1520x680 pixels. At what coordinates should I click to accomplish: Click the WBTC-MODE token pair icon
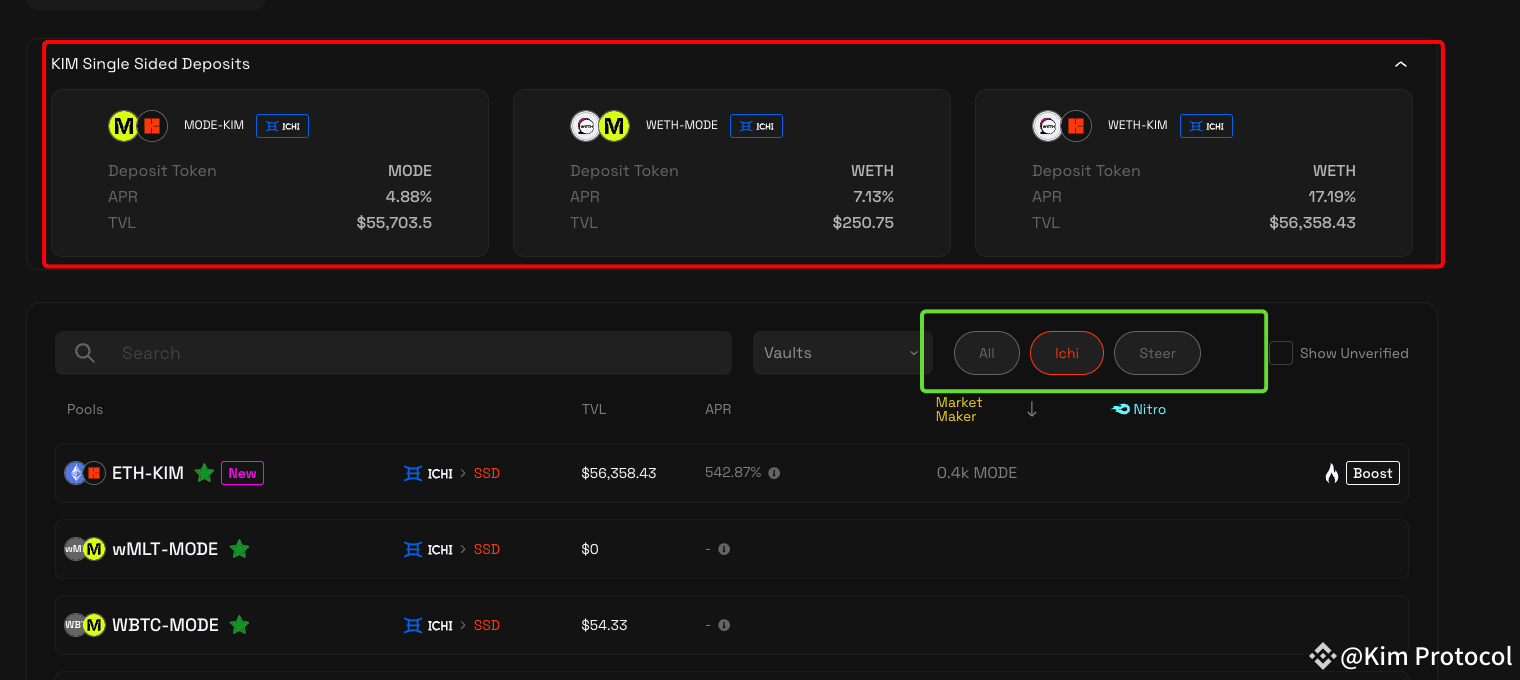click(x=85, y=625)
